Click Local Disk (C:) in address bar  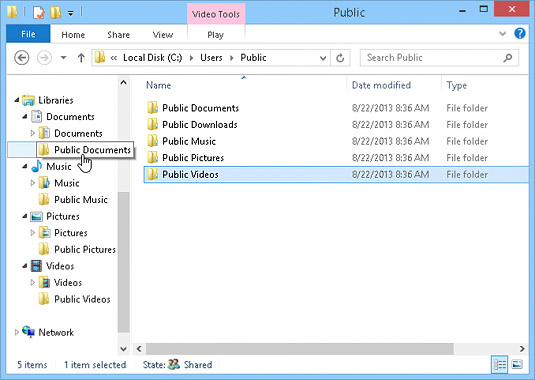153,58
